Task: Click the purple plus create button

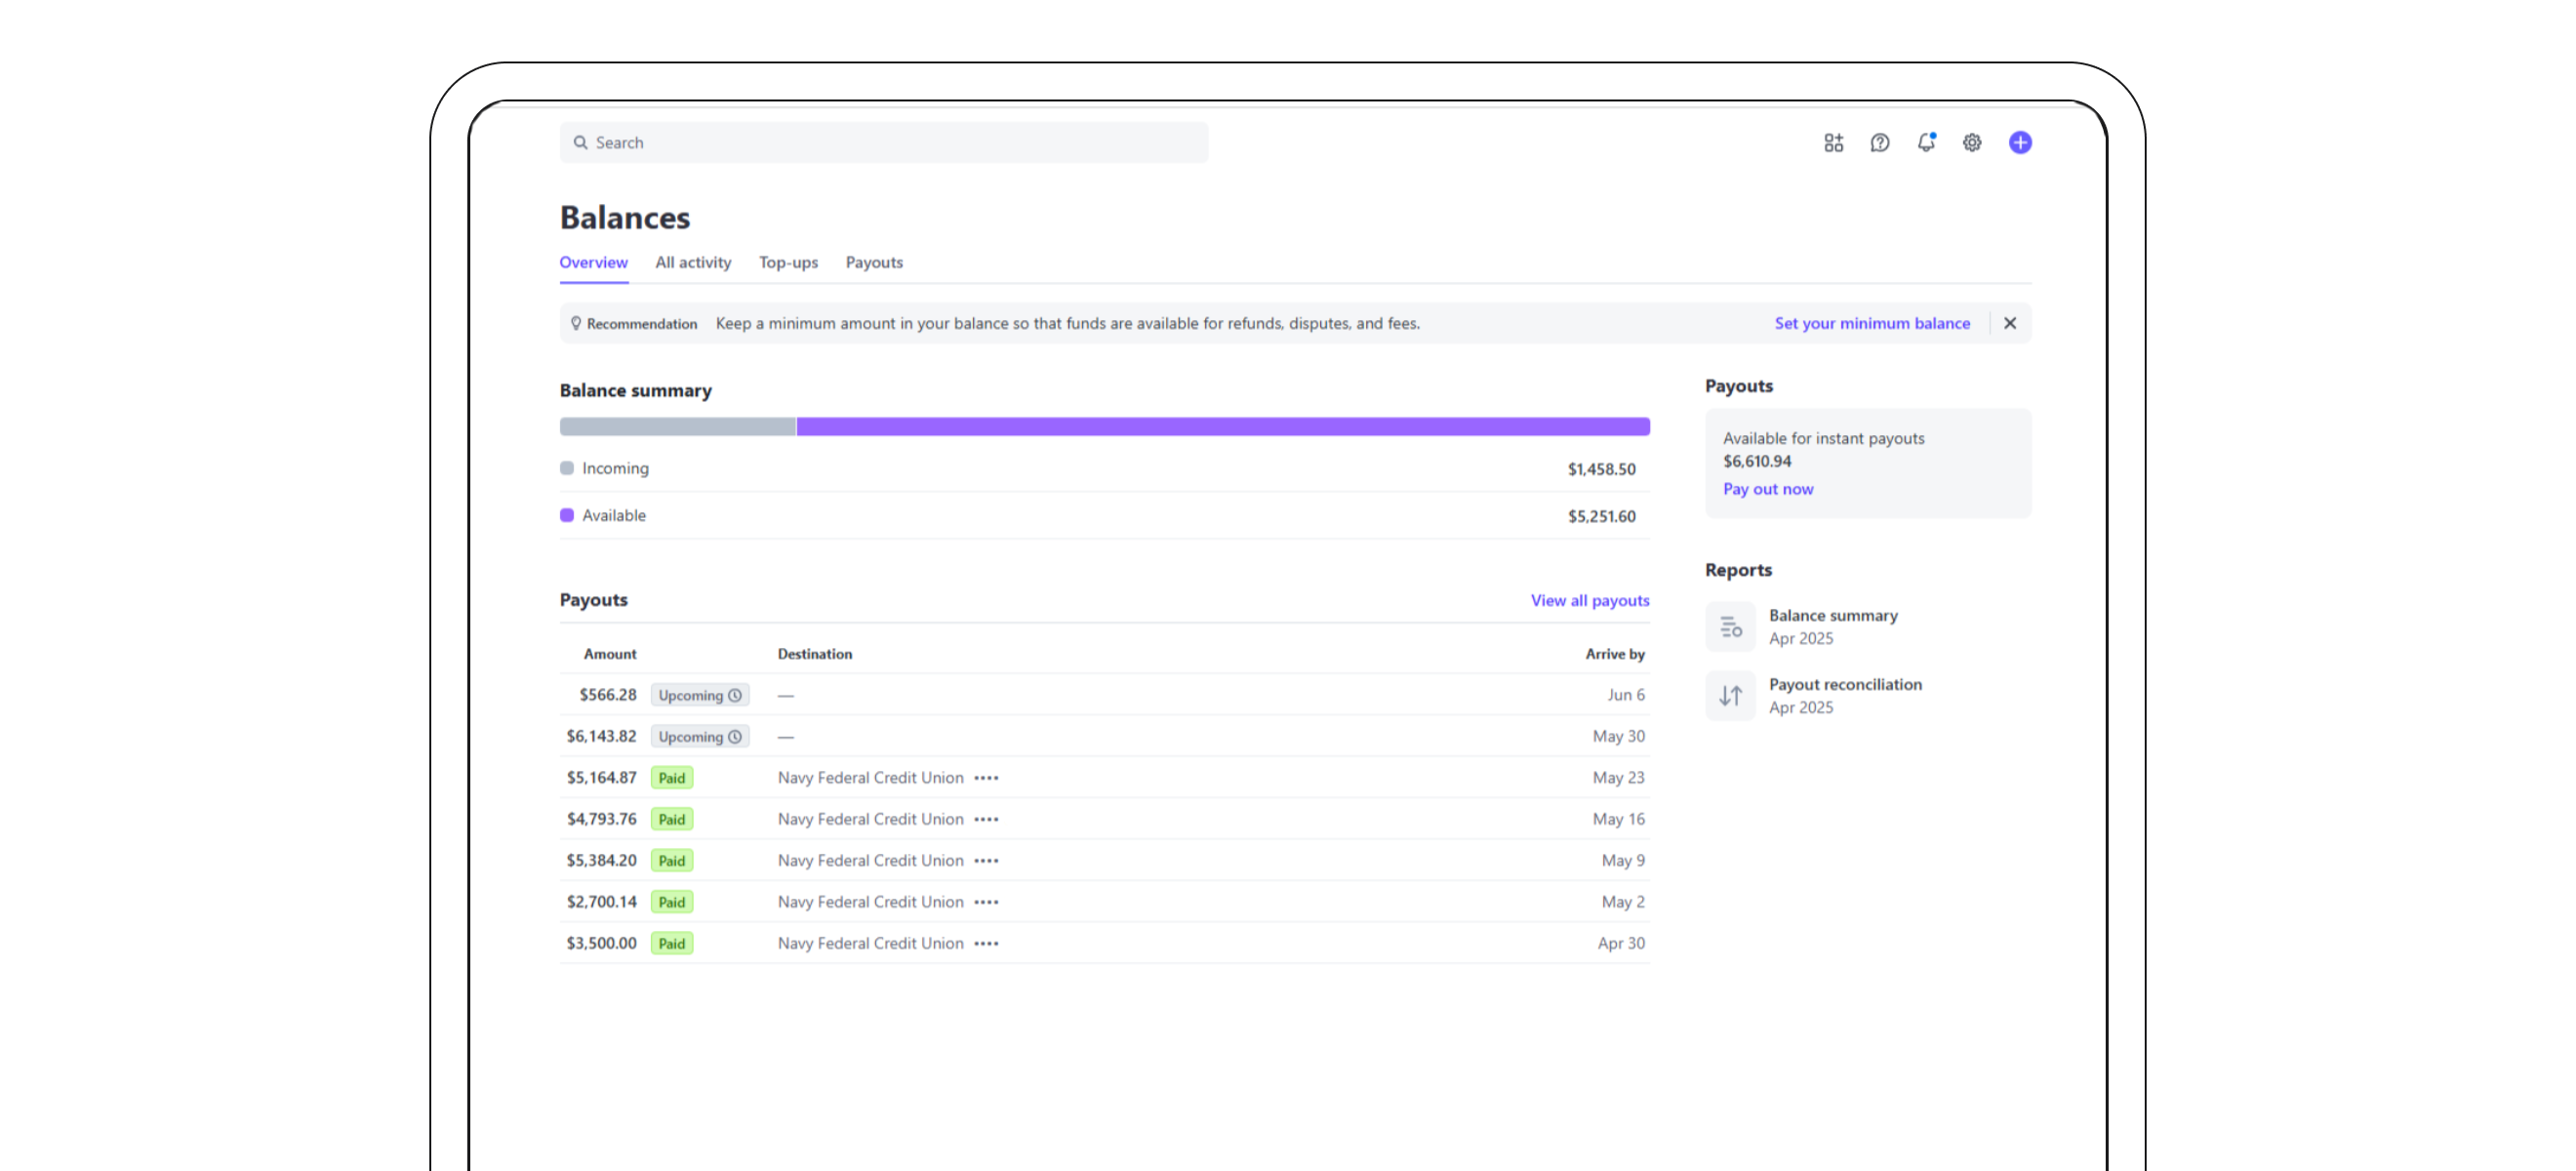Action: [x=2020, y=143]
